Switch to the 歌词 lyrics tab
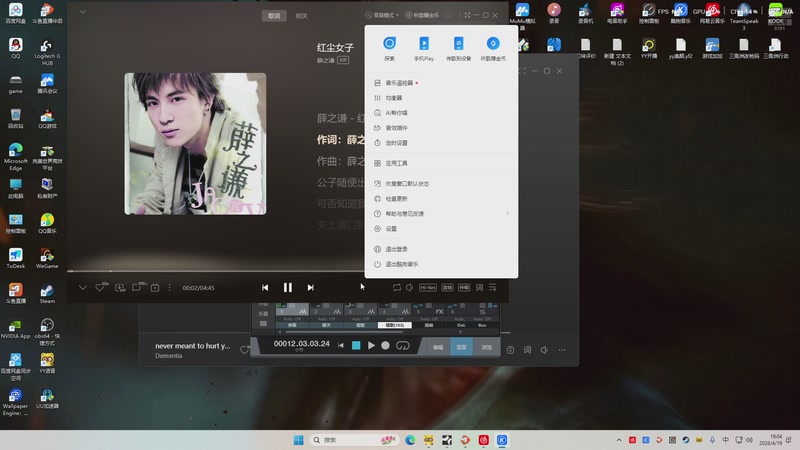800x450 pixels. click(274, 16)
